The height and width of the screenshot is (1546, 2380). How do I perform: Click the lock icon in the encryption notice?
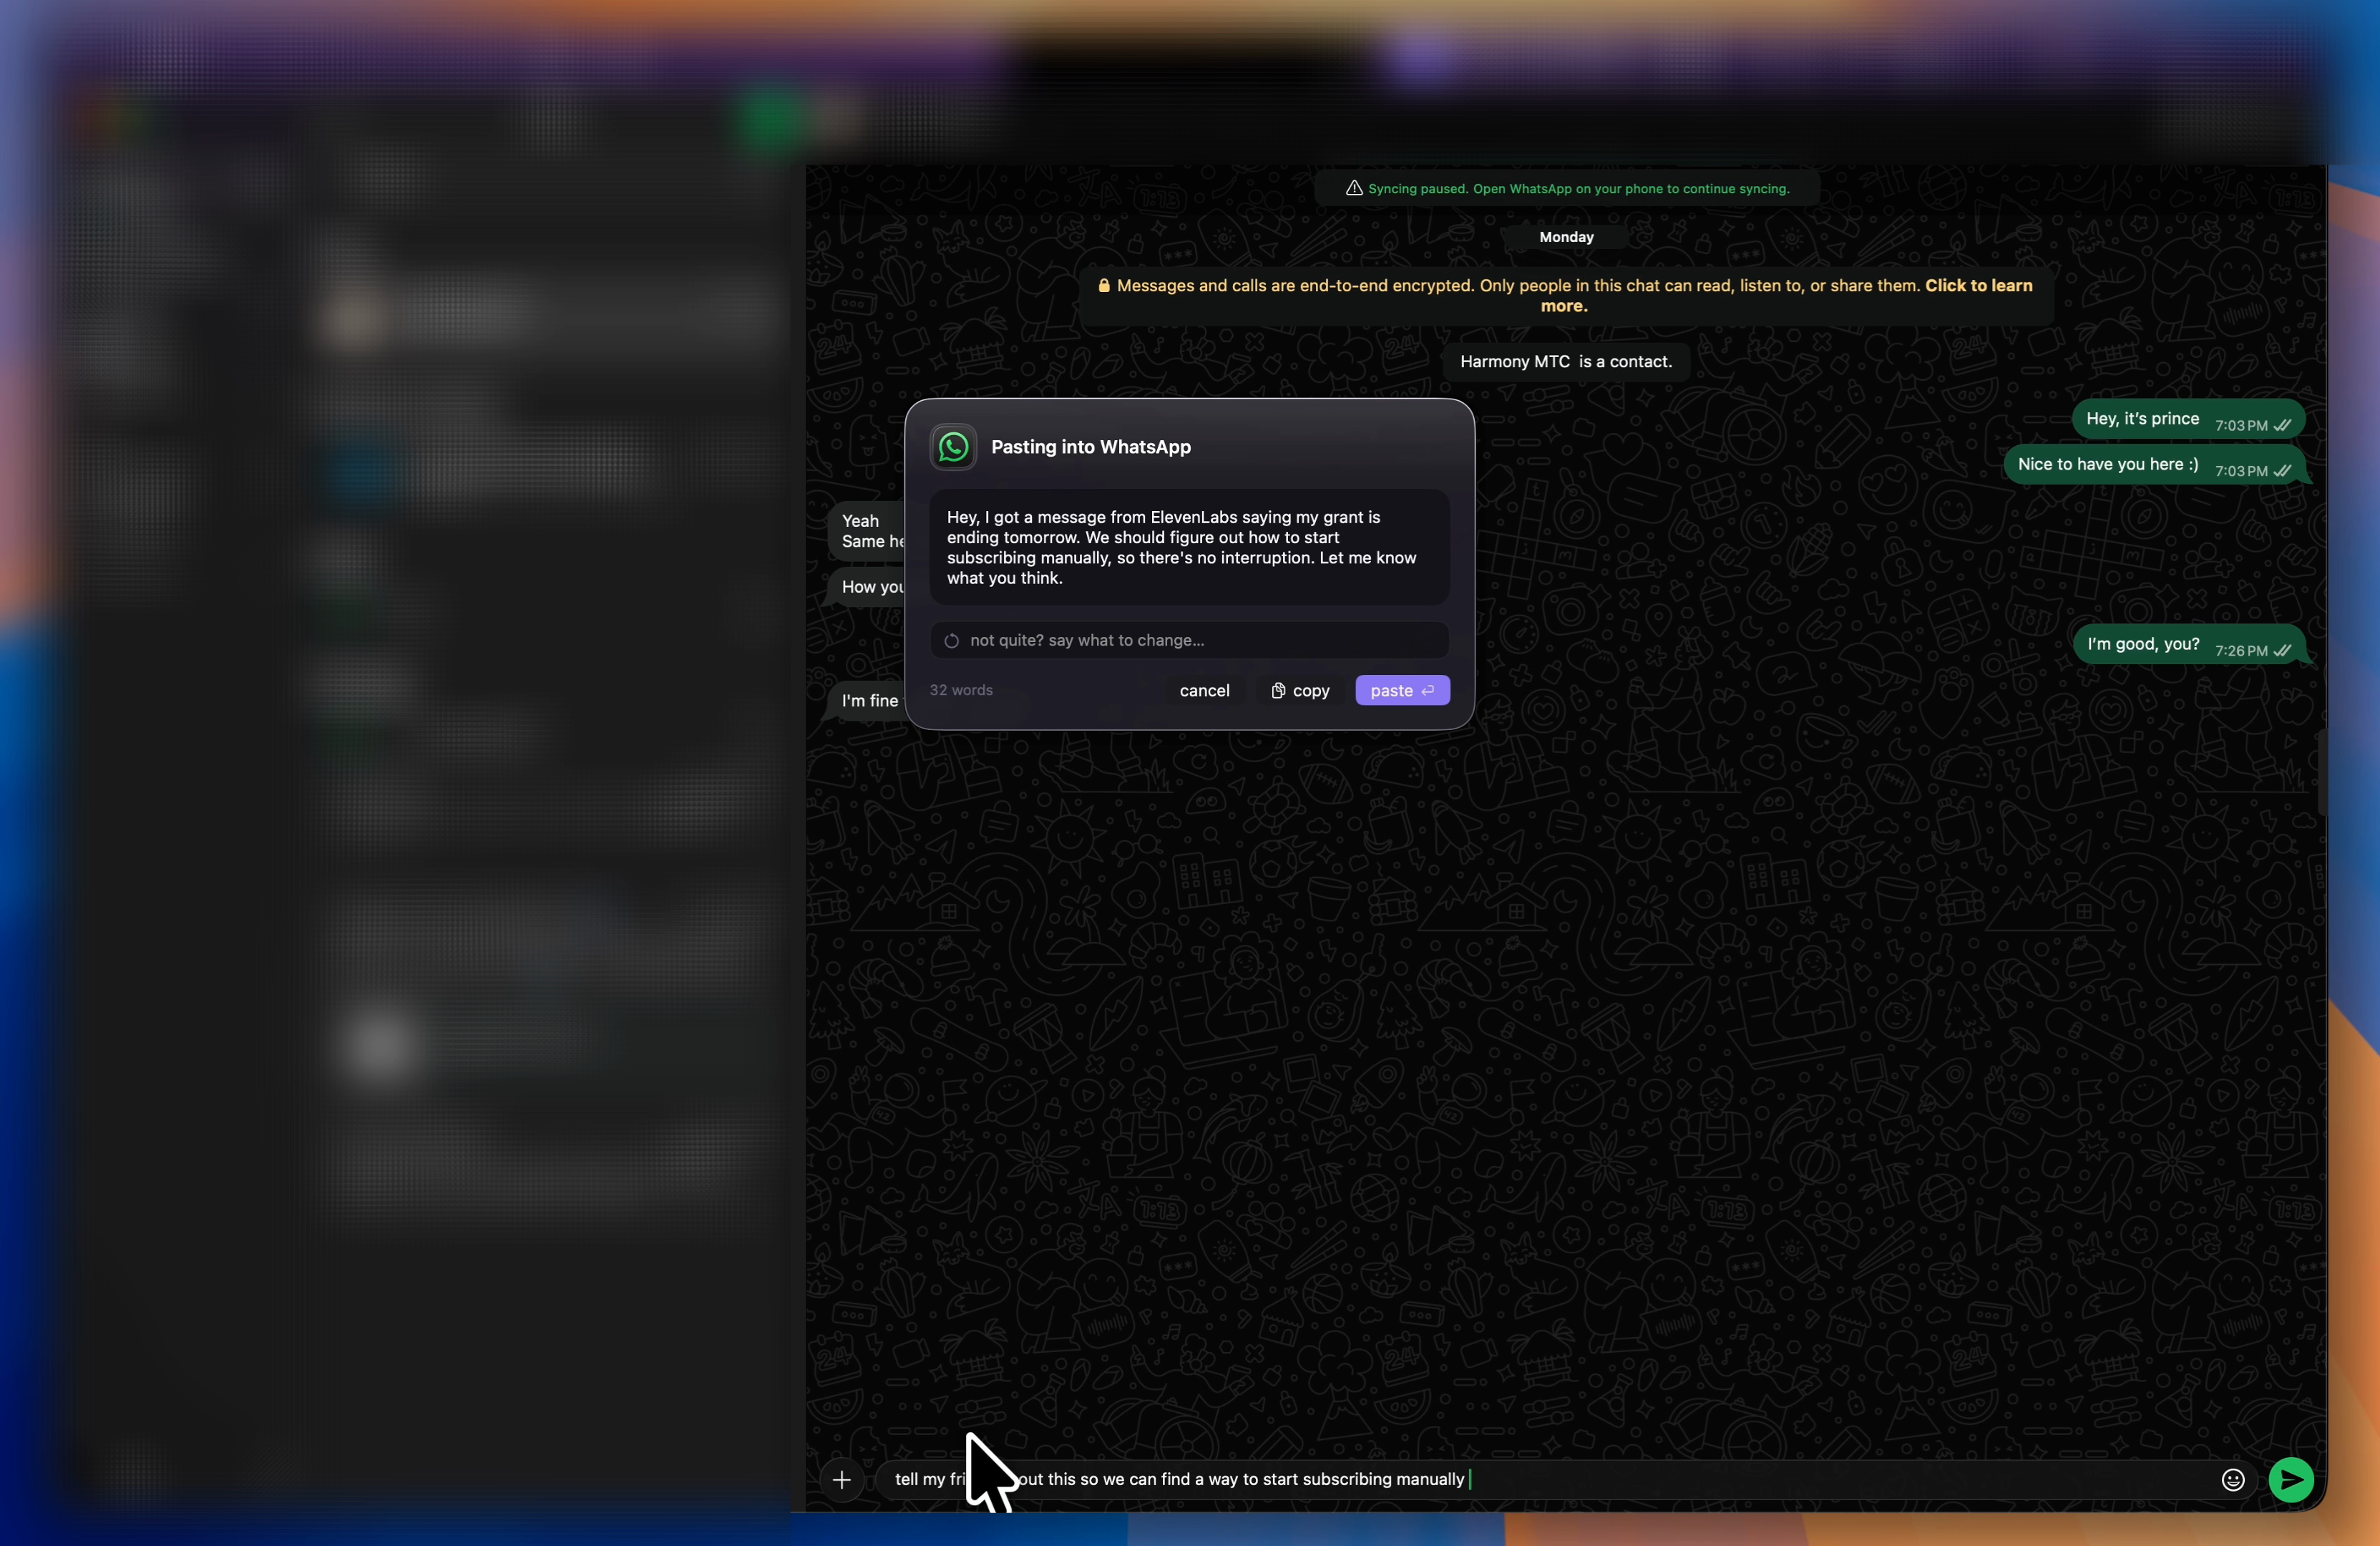pos(1103,286)
